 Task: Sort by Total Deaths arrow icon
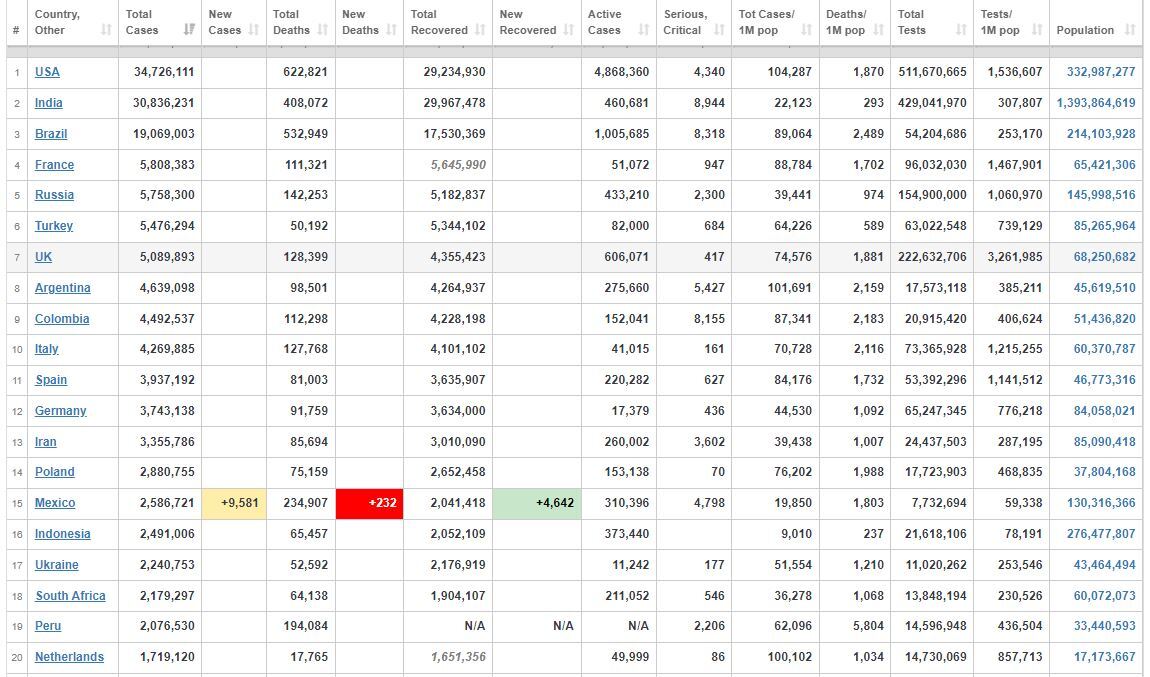323,30
